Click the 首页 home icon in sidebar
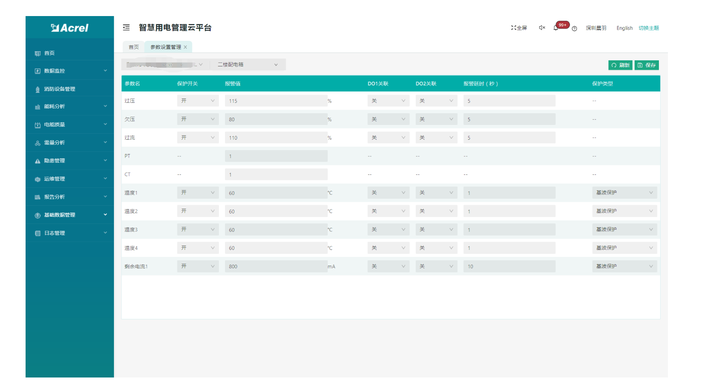Screen dimensions: 720x384 pos(38,53)
